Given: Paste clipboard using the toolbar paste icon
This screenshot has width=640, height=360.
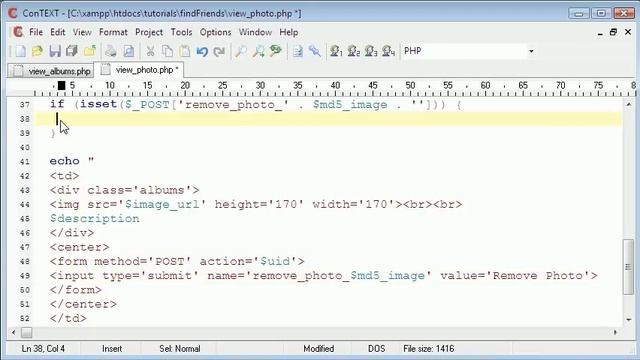Looking at the screenshot, I should pyautogui.click(x=185, y=51).
